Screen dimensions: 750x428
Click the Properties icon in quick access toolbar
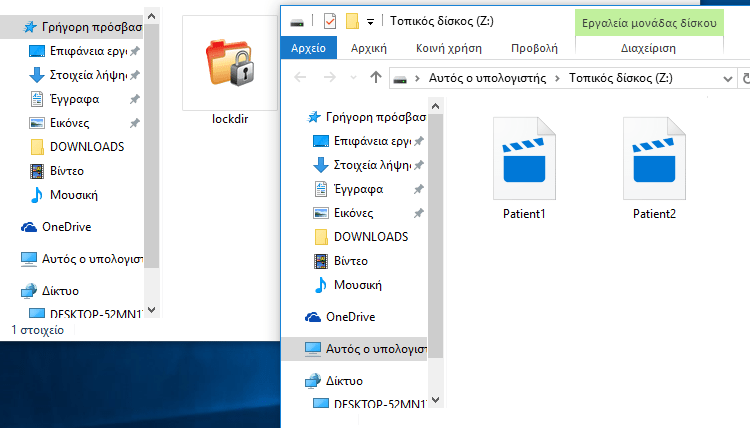(x=330, y=21)
